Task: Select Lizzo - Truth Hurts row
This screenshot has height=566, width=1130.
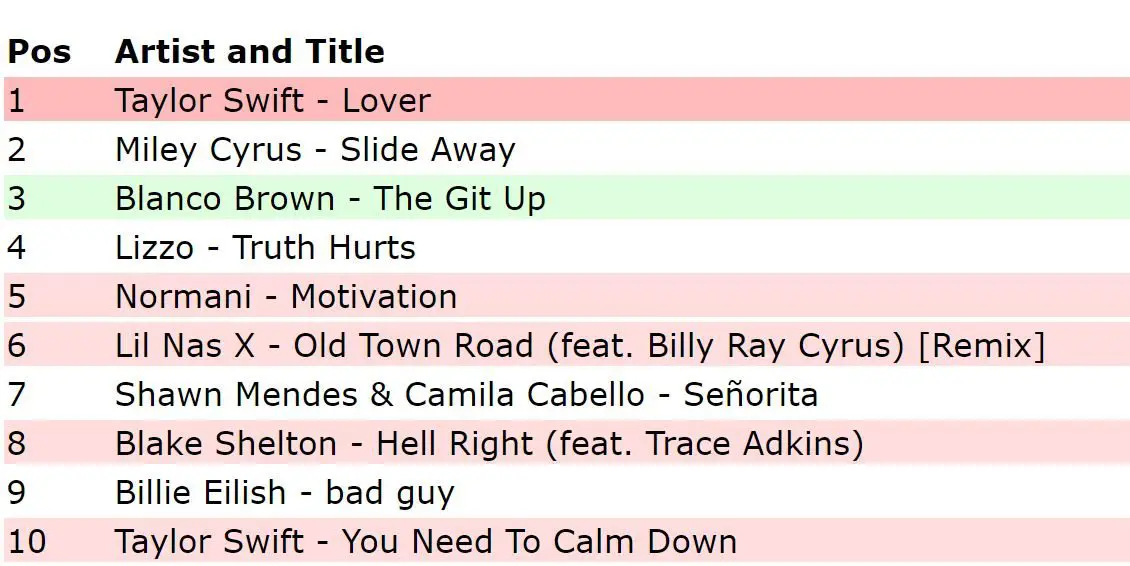Action: coord(265,248)
